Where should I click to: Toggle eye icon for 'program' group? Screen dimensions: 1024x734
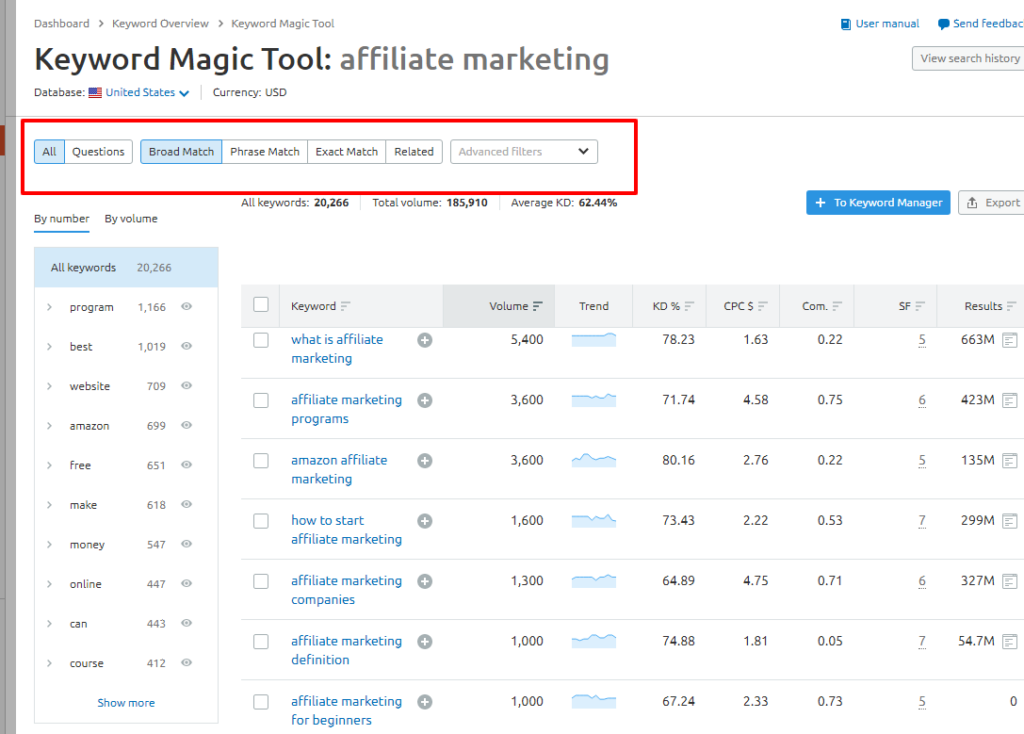(186, 307)
